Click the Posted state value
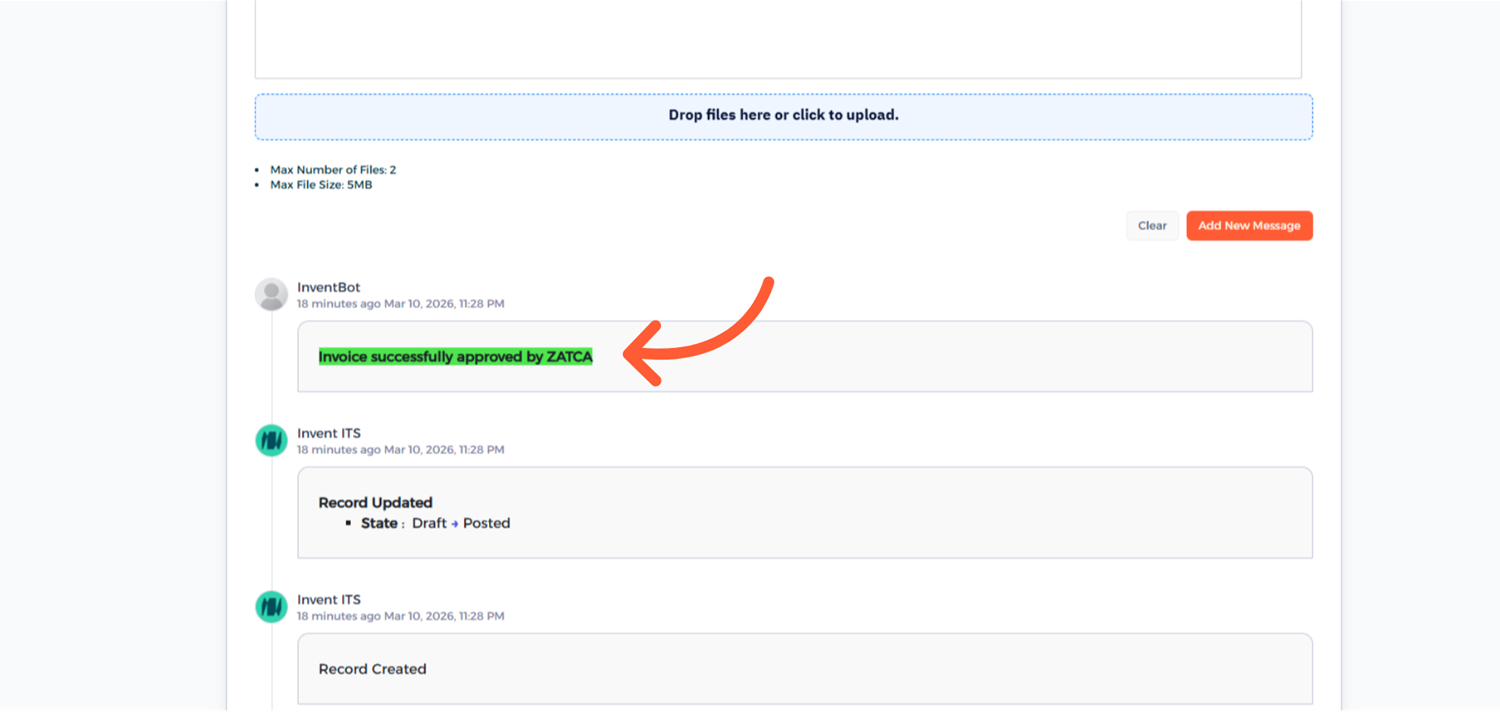Screen dimensions: 1500x712 (x=487, y=524)
